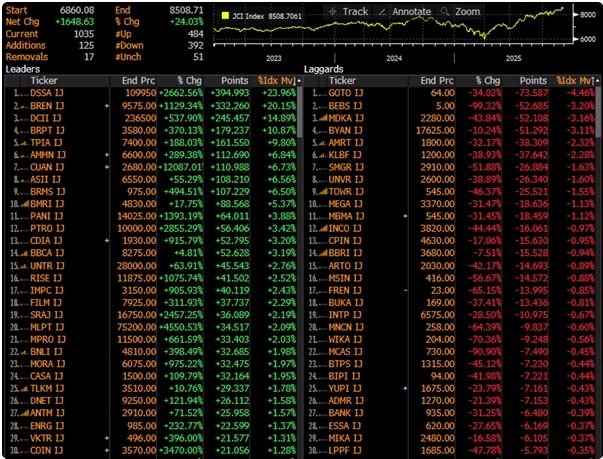Click the Additions count 125
603x459 pixels.
point(86,45)
